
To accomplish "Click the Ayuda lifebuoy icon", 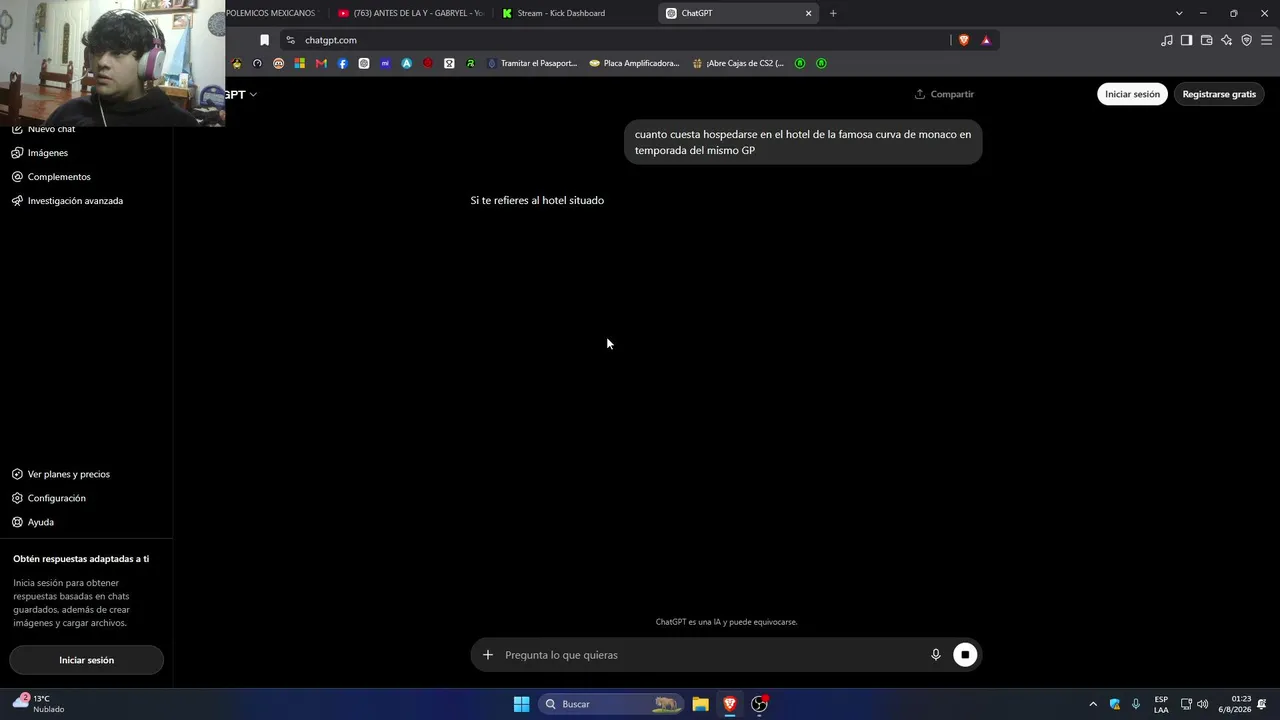I will coord(18,522).
